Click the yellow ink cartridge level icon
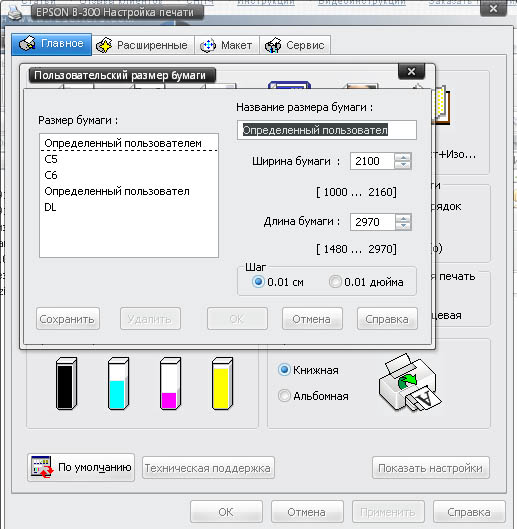517x529 pixels. coord(222,383)
